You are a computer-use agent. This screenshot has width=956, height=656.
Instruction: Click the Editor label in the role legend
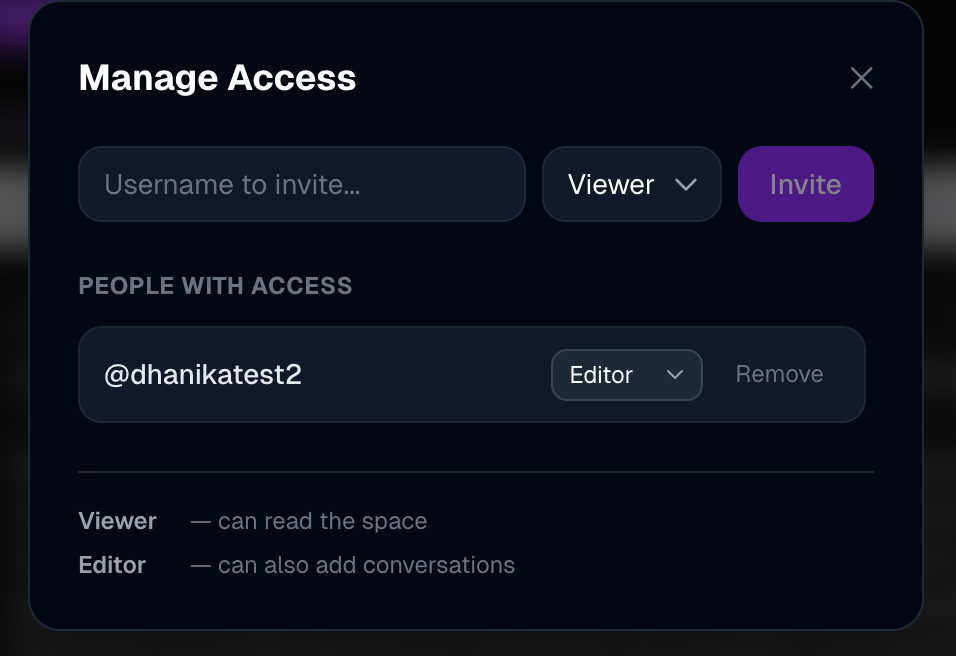coord(112,565)
